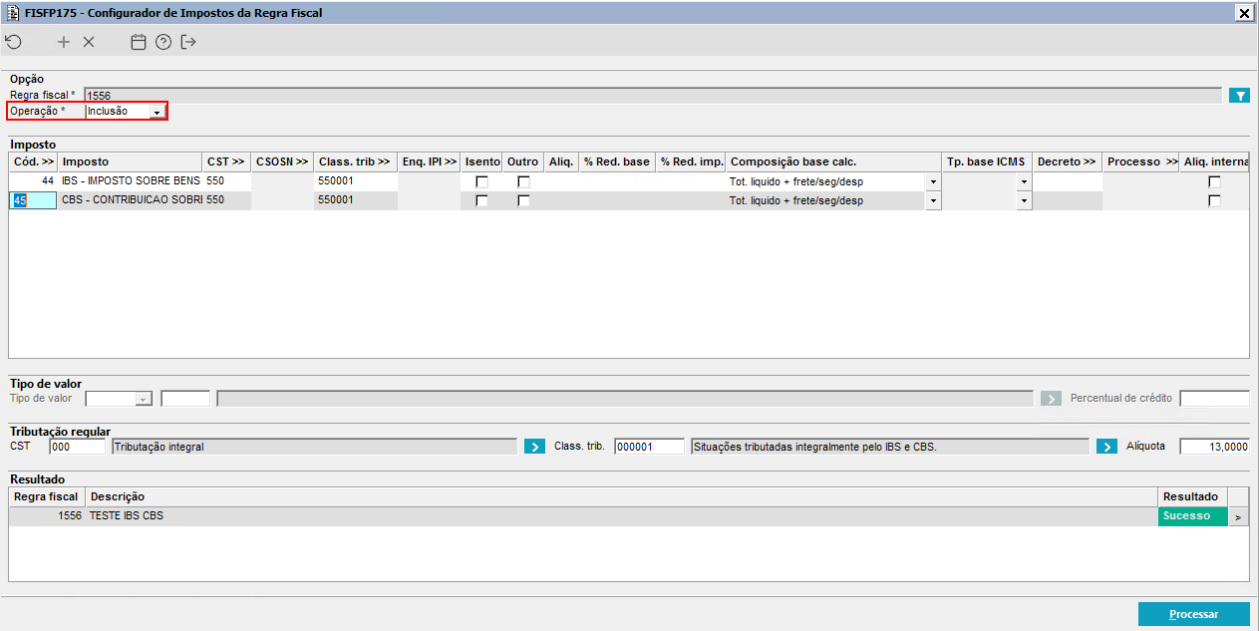Viewport: 1259px width, 631px height.
Task: Click the Class. trib. field with 000001
Action: (x=649, y=446)
